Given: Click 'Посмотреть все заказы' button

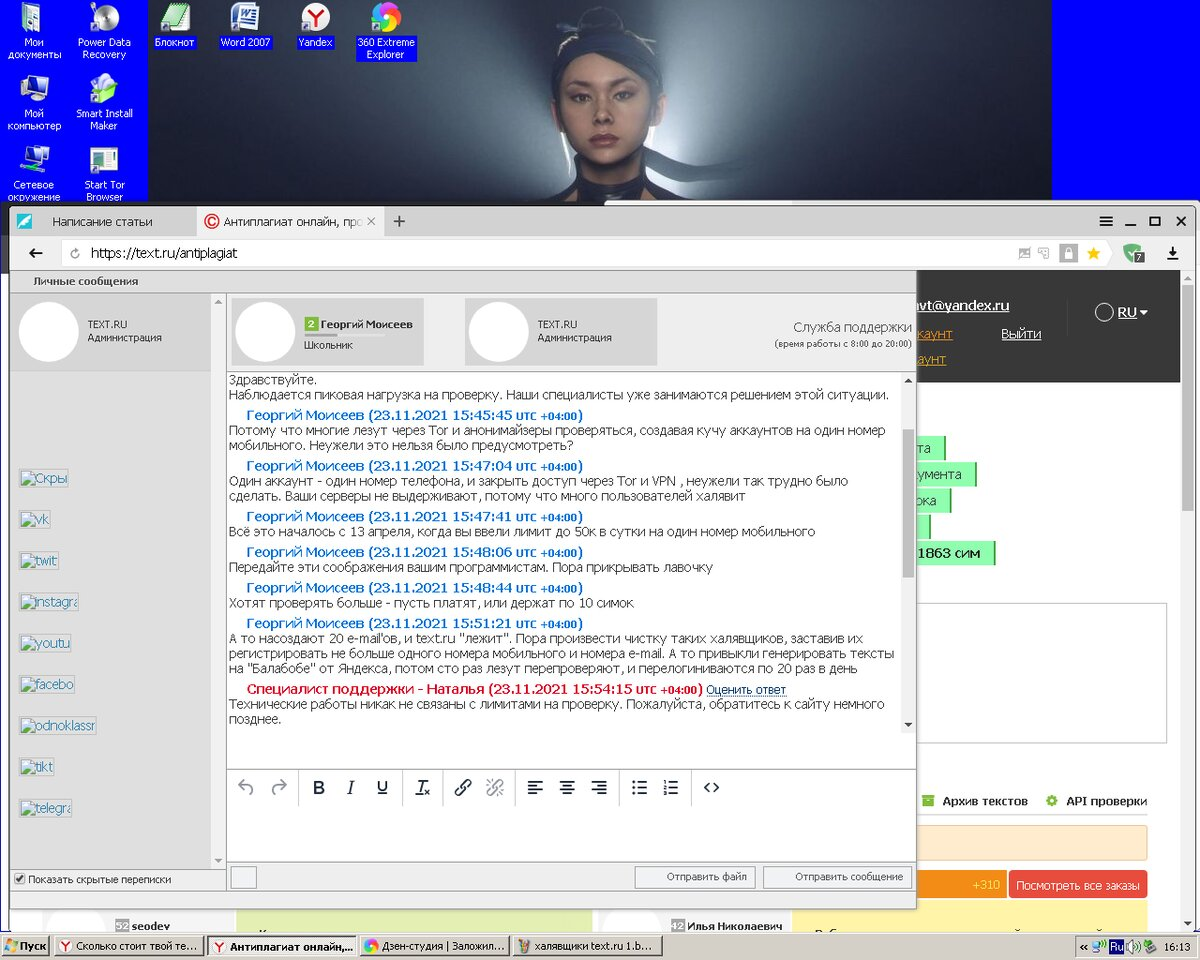Looking at the screenshot, I should 1078,884.
